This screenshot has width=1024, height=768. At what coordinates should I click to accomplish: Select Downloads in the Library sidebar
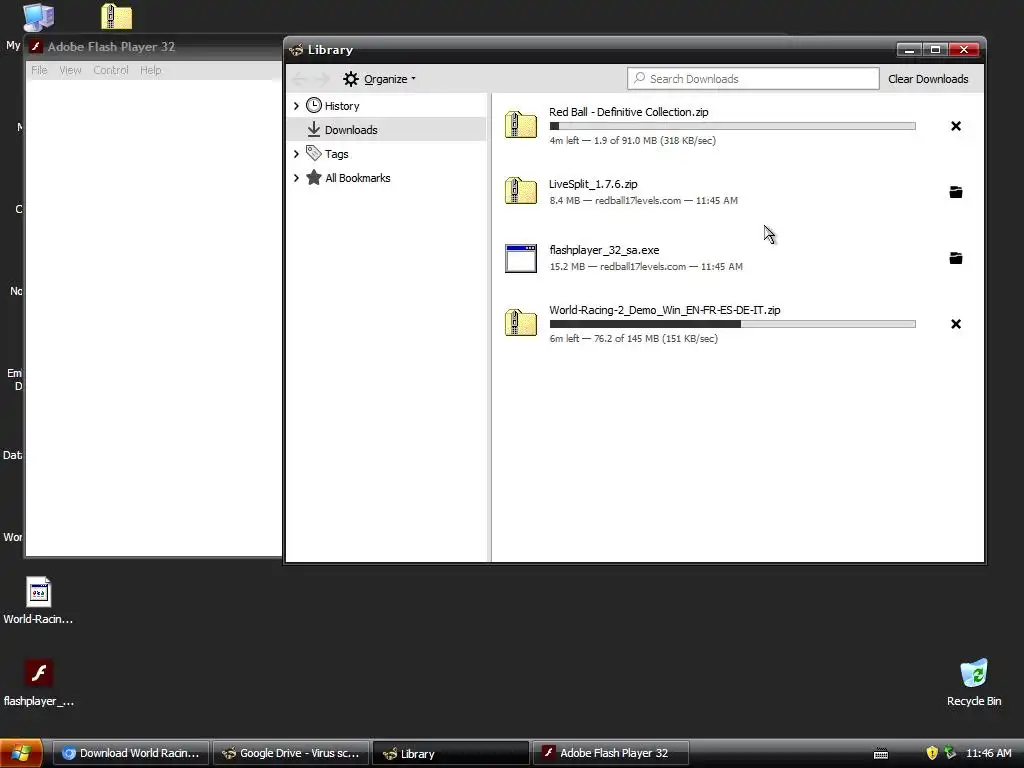tap(387, 129)
